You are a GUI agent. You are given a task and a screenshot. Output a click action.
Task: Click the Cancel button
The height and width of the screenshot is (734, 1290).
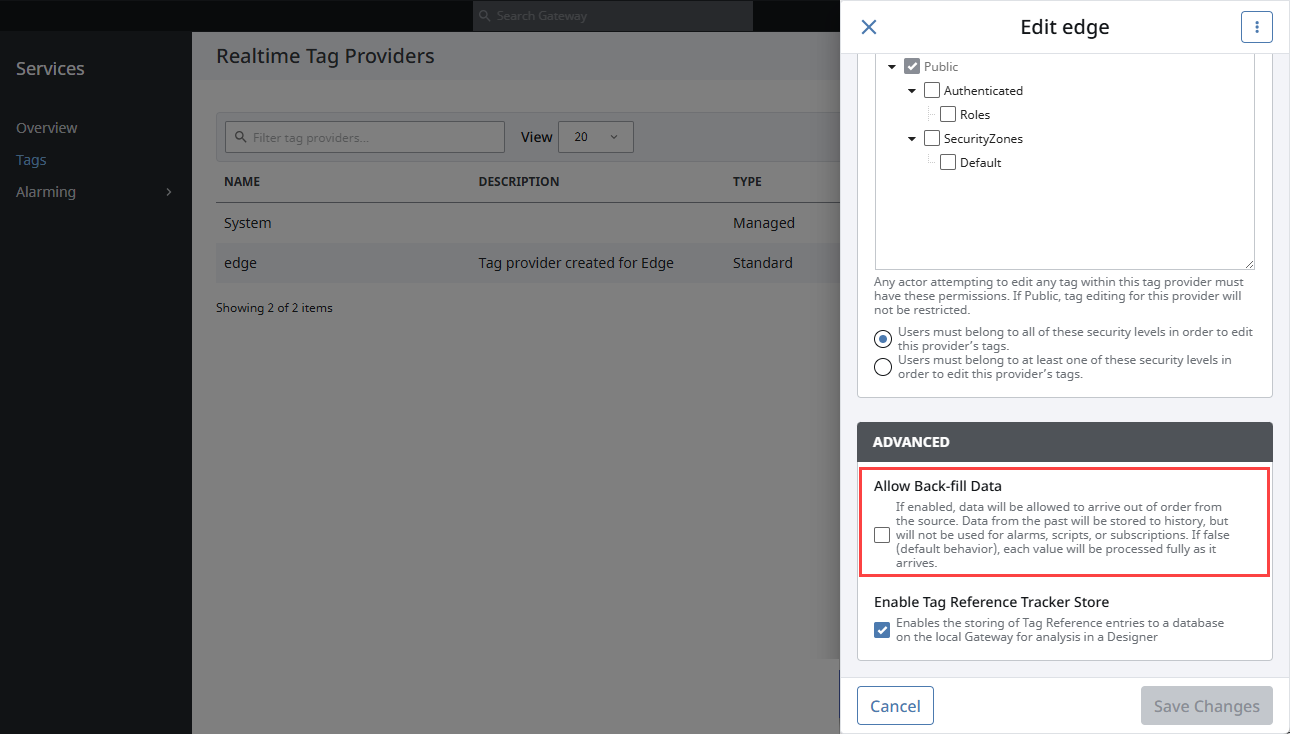click(895, 706)
